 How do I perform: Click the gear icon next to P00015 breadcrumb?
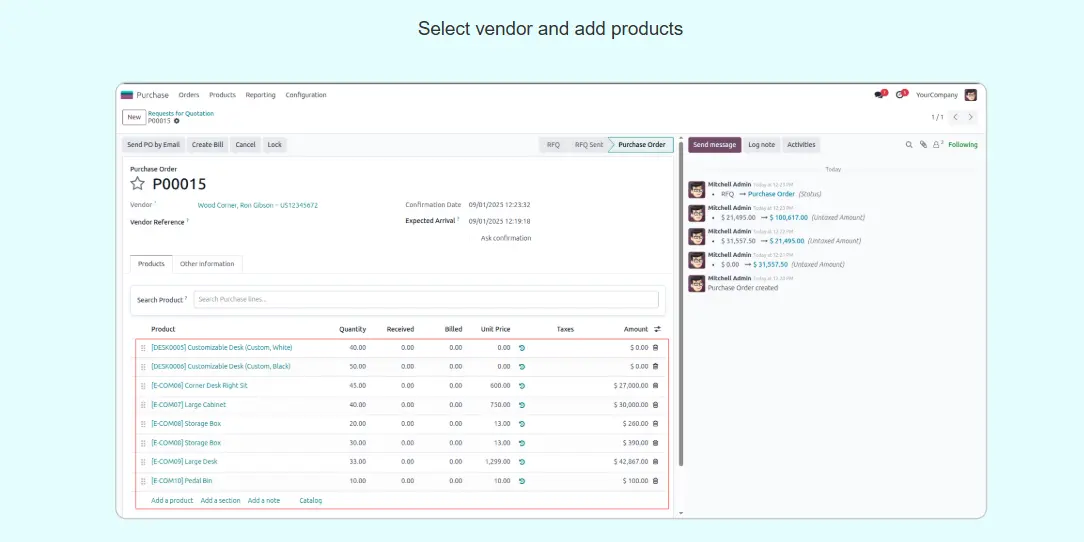(177, 121)
